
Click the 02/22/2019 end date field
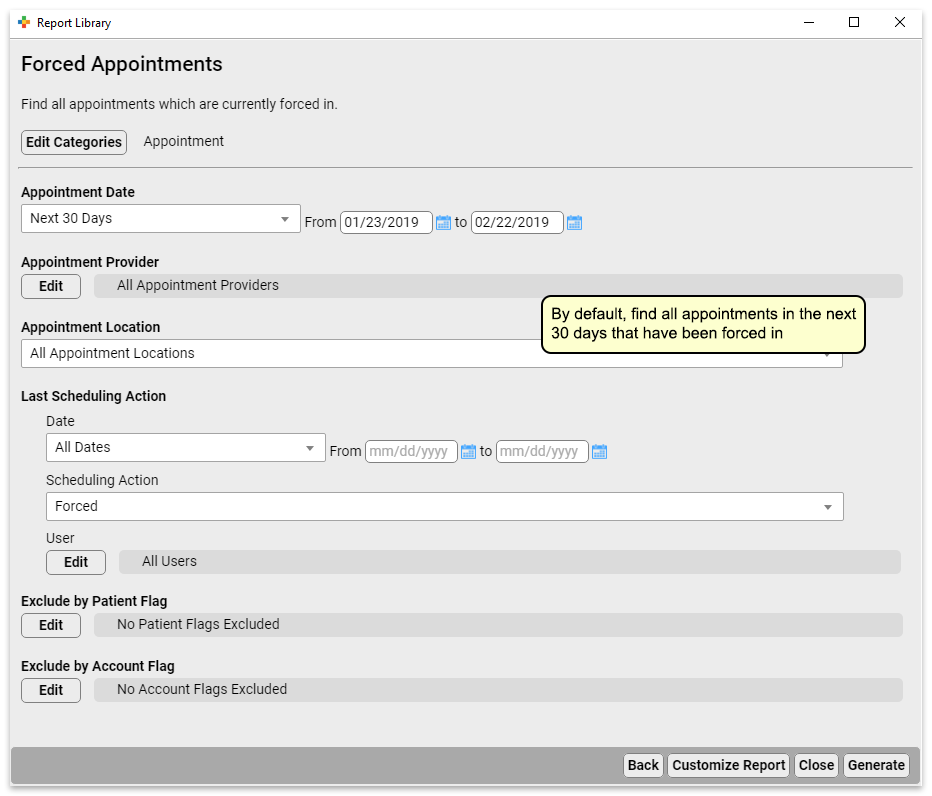[517, 222]
